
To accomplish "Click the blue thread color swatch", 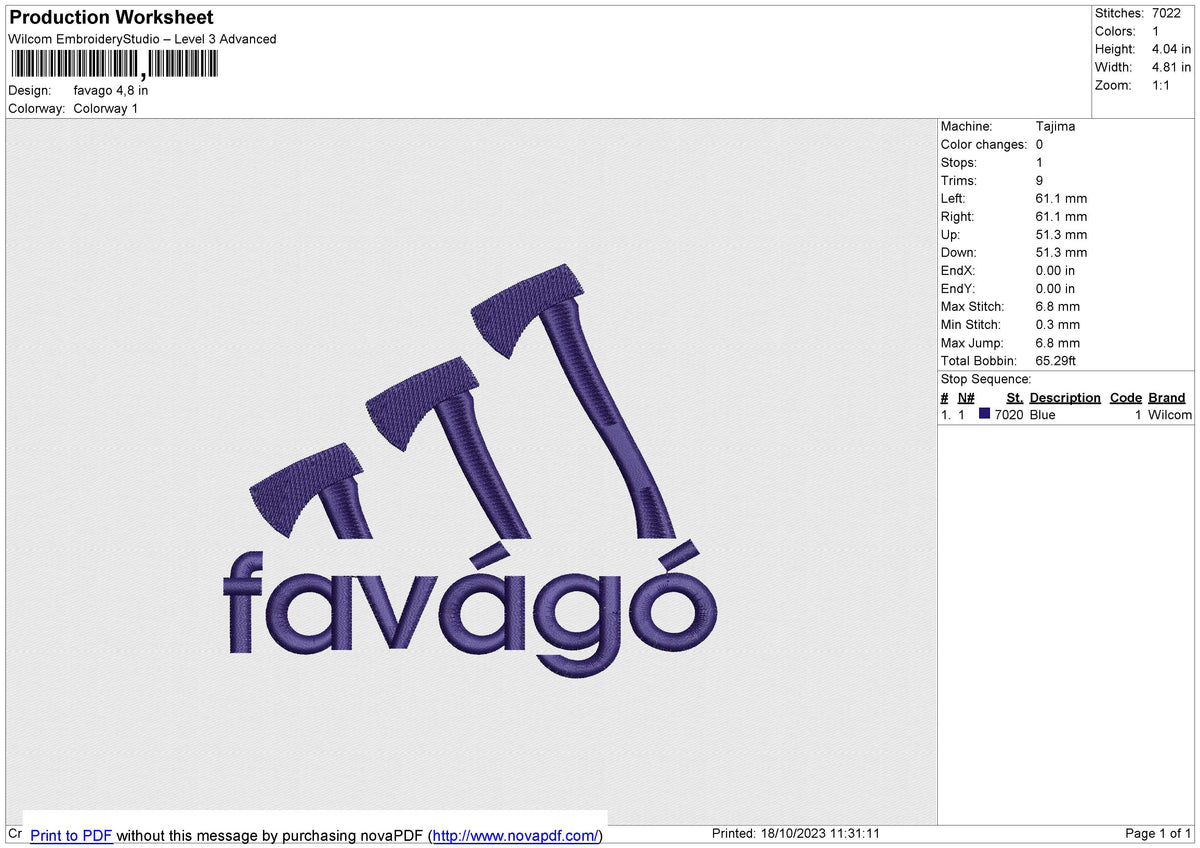I will tap(985, 414).
